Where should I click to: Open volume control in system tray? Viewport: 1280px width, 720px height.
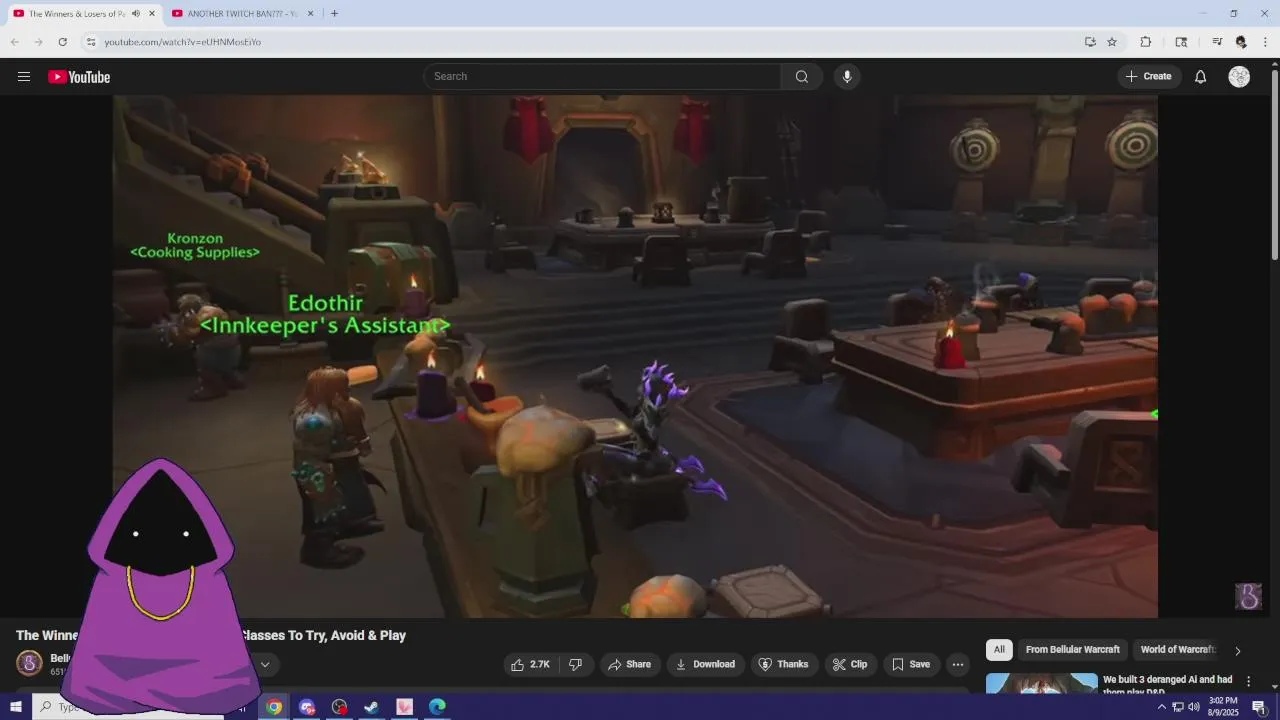point(1193,707)
